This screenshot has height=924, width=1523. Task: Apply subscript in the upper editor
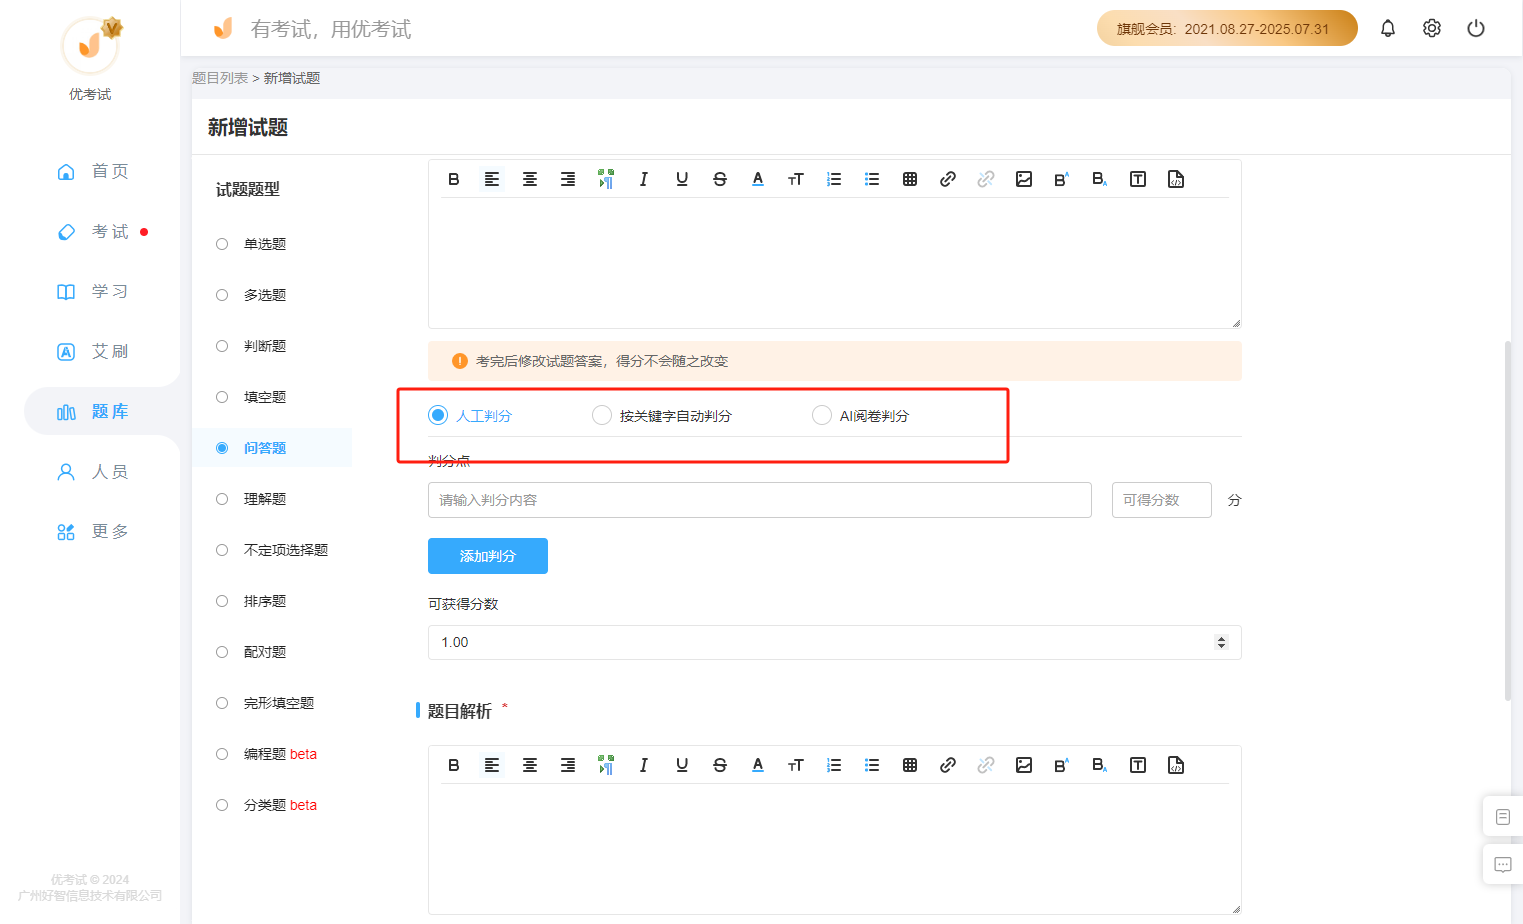coord(1100,179)
